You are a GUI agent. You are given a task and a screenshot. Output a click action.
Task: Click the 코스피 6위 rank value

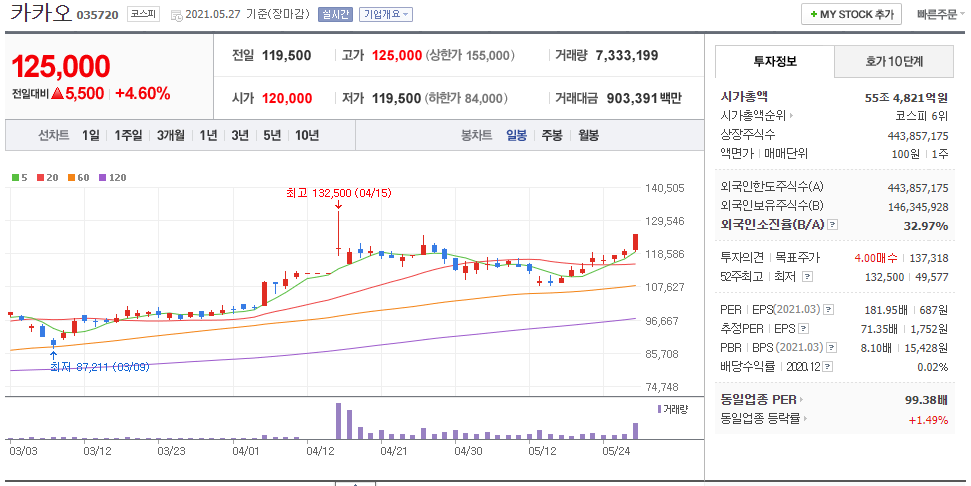click(x=921, y=116)
